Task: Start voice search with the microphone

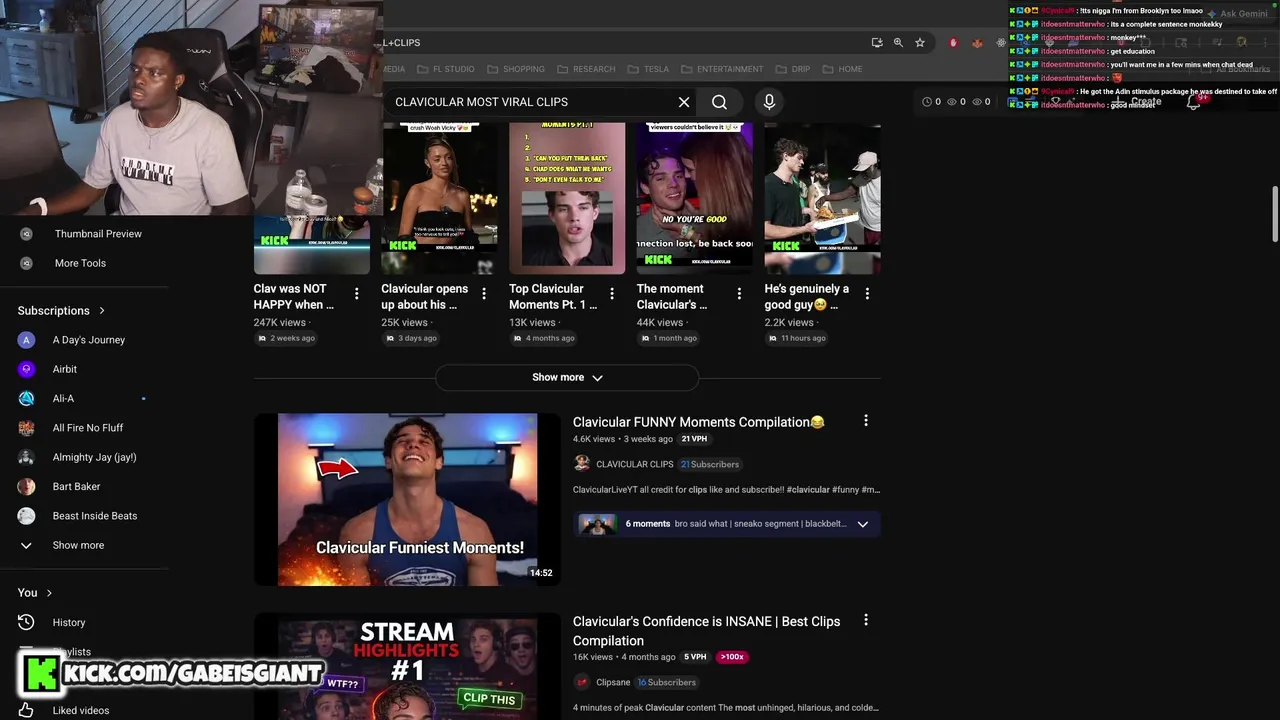Action: [x=769, y=102]
